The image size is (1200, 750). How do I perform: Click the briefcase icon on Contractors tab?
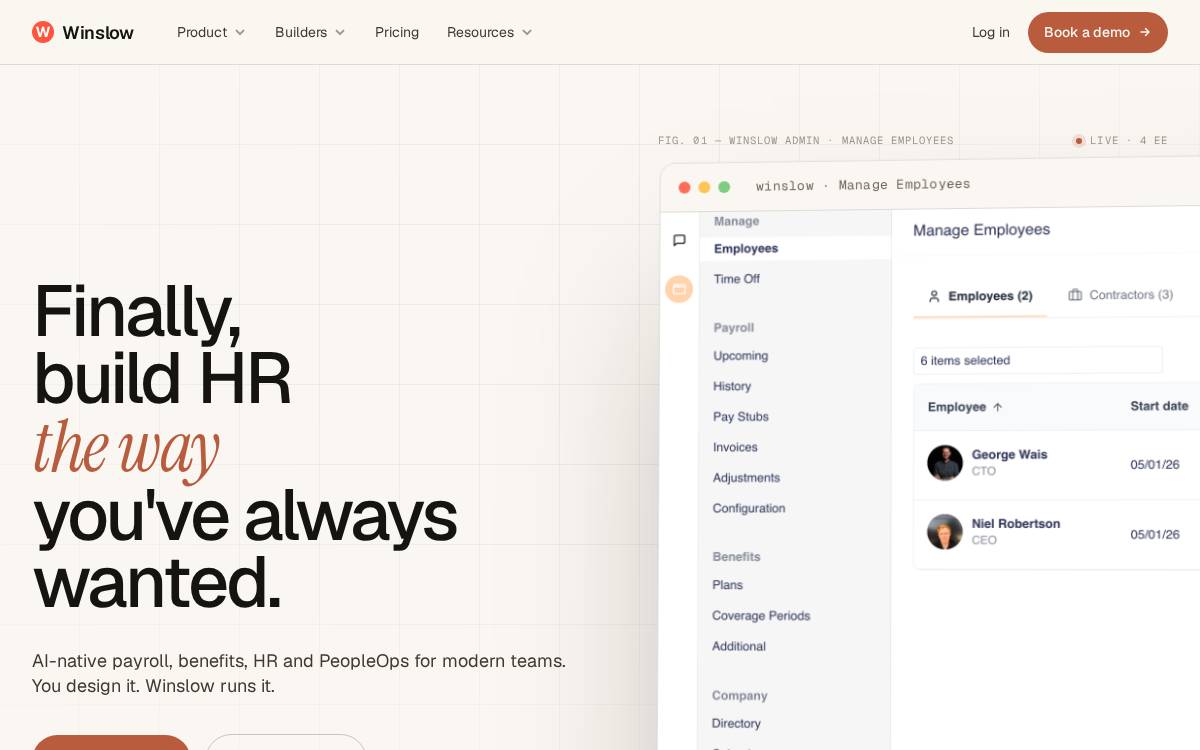[1075, 295]
